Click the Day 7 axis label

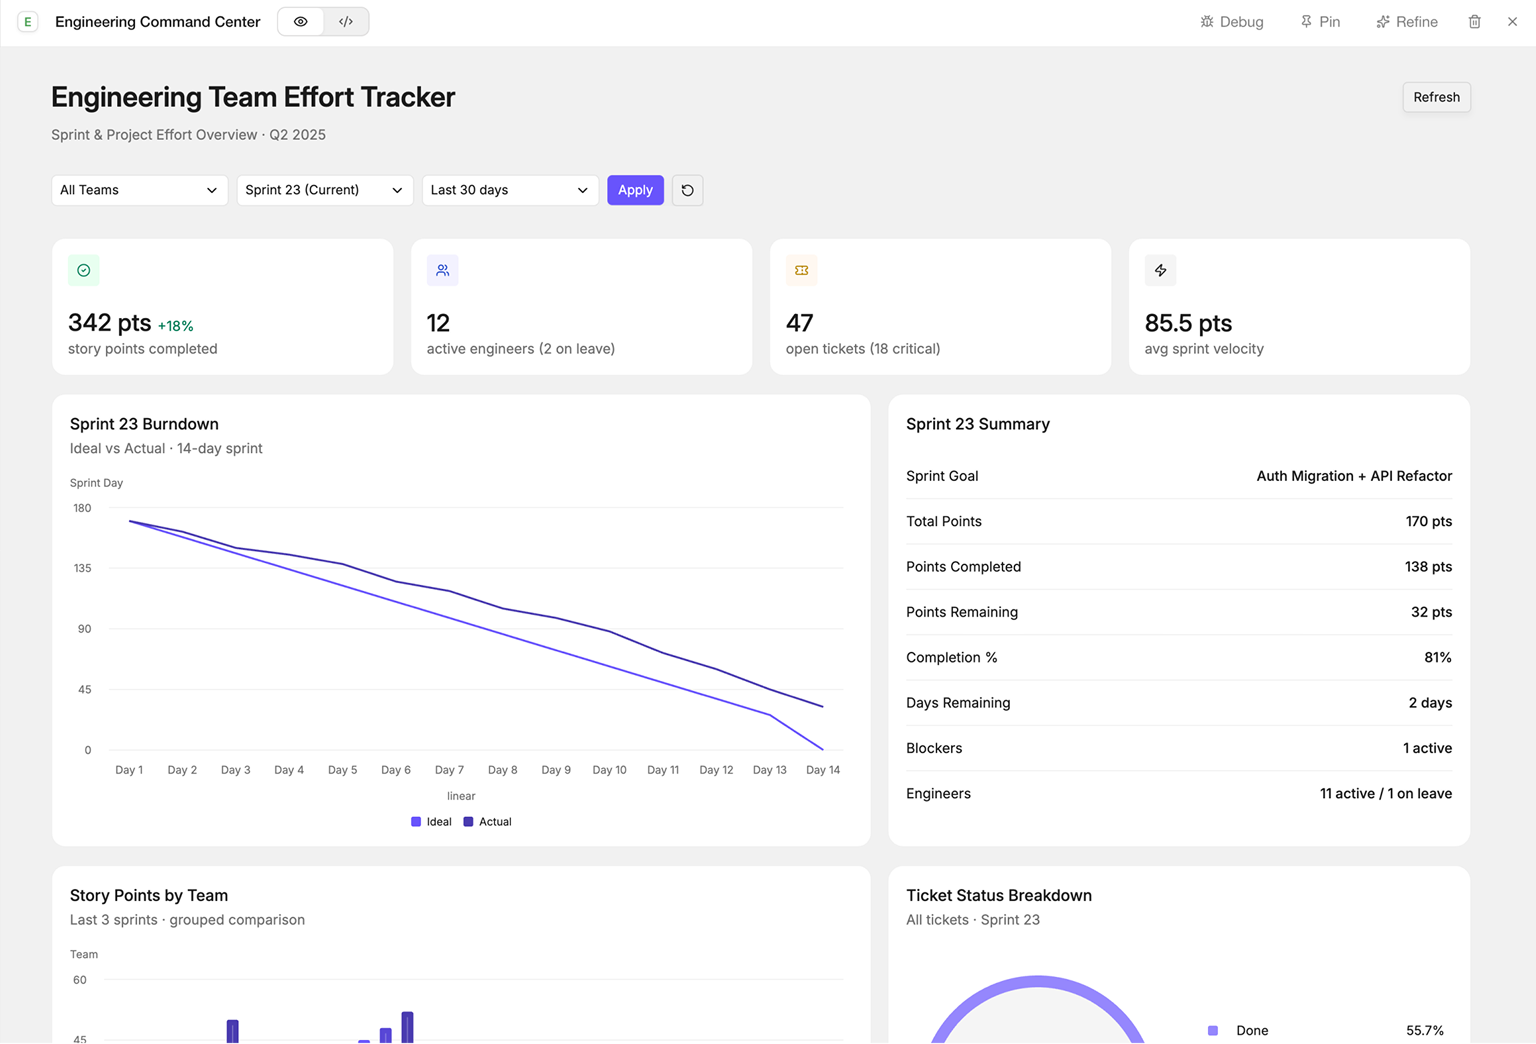pyautogui.click(x=449, y=770)
